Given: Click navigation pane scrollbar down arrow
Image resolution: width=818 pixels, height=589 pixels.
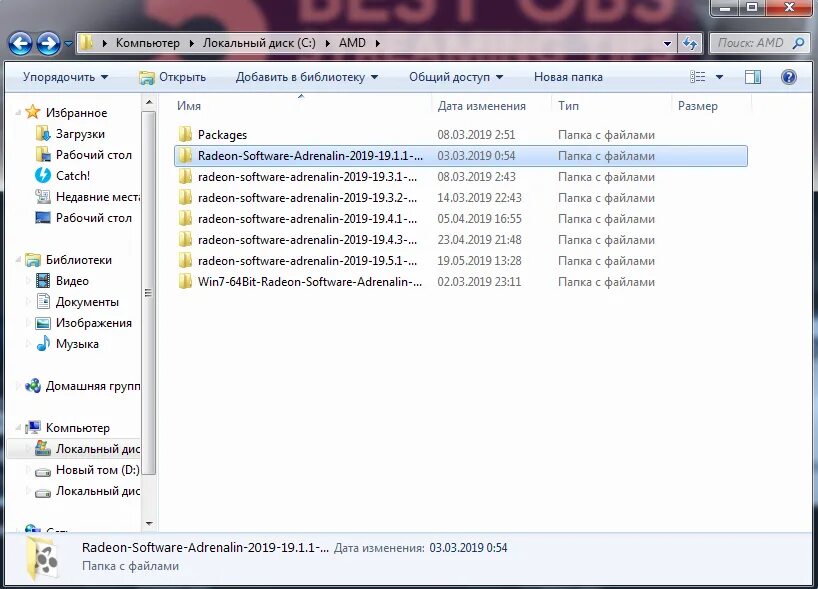Looking at the screenshot, I should [x=149, y=523].
